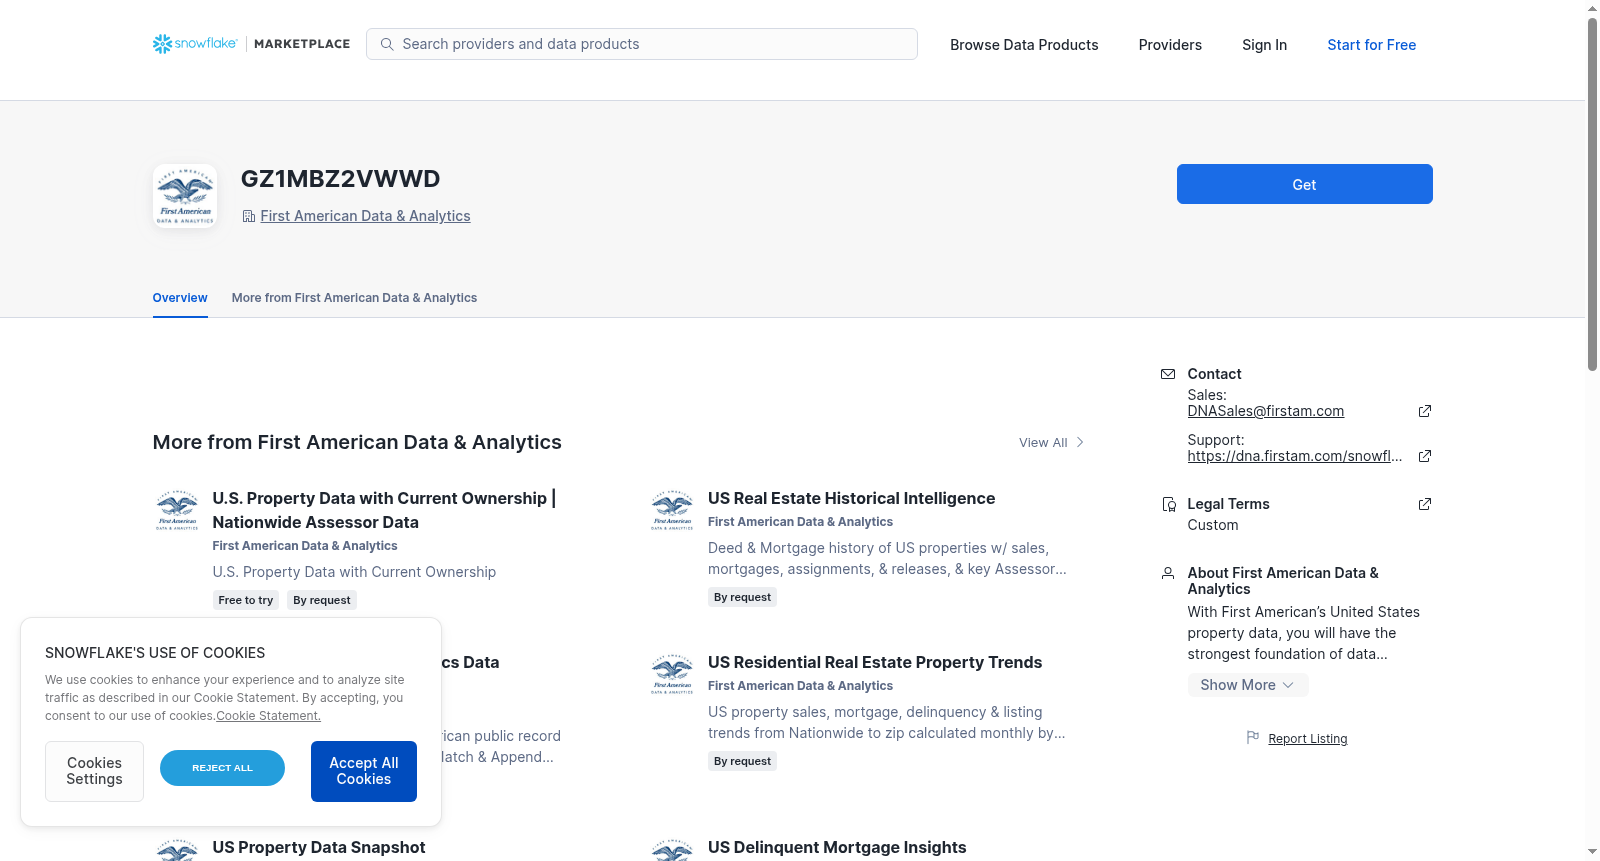Open Browse Data Products menu

pyautogui.click(x=1024, y=45)
